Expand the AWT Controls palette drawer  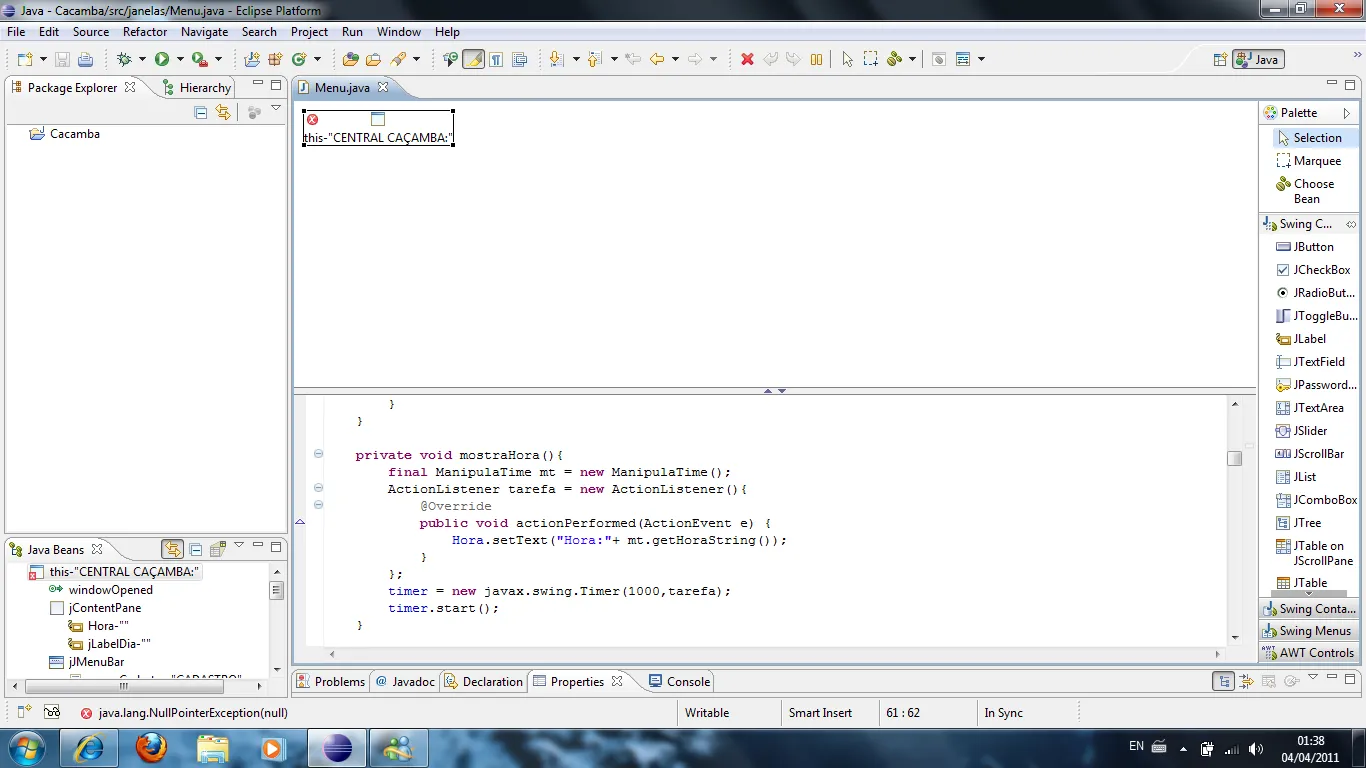[1308, 653]
